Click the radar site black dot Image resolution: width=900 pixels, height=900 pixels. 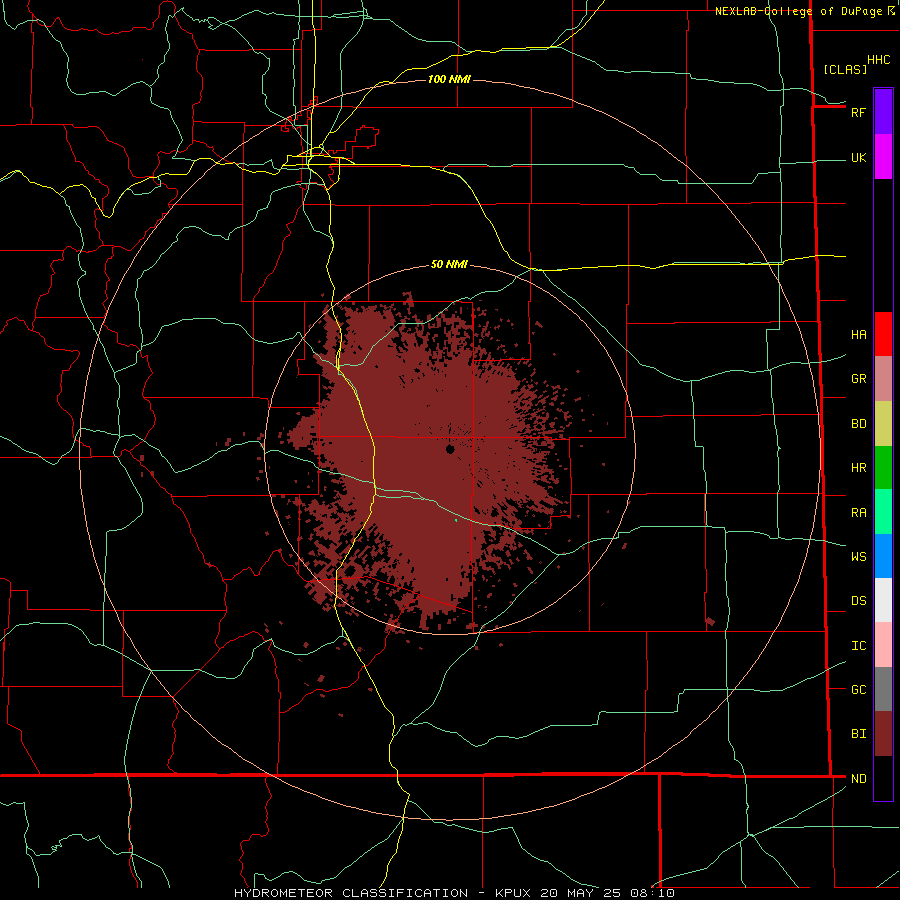click(x=450, y=449)
